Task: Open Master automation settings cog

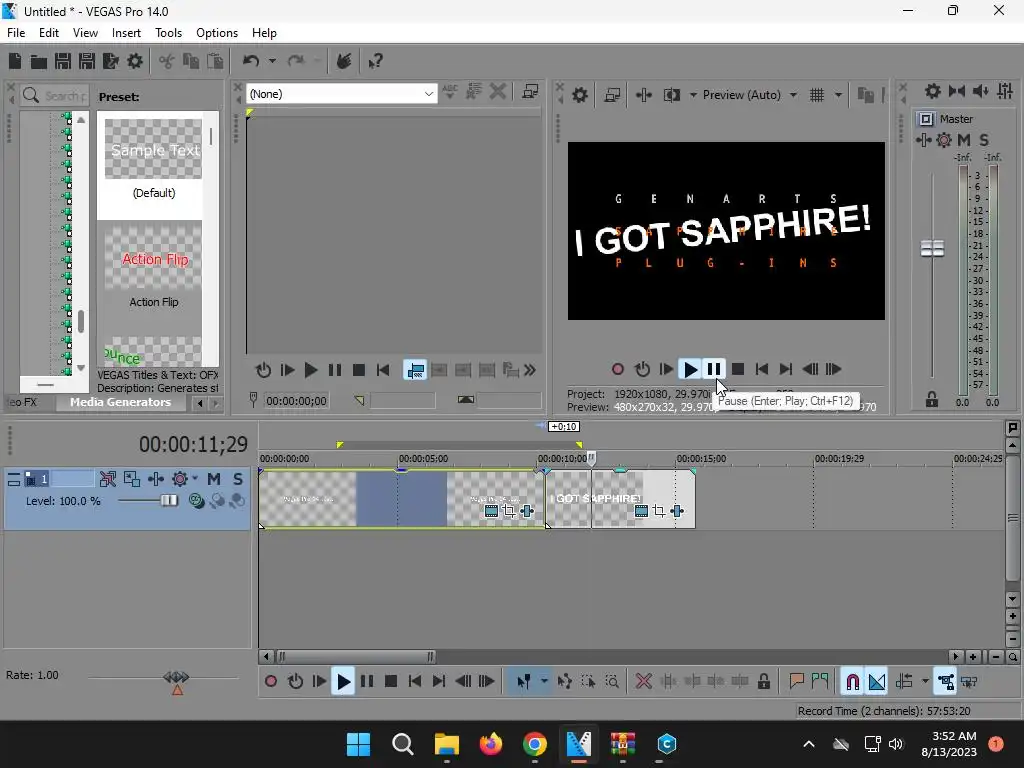Action: [944, 140]
